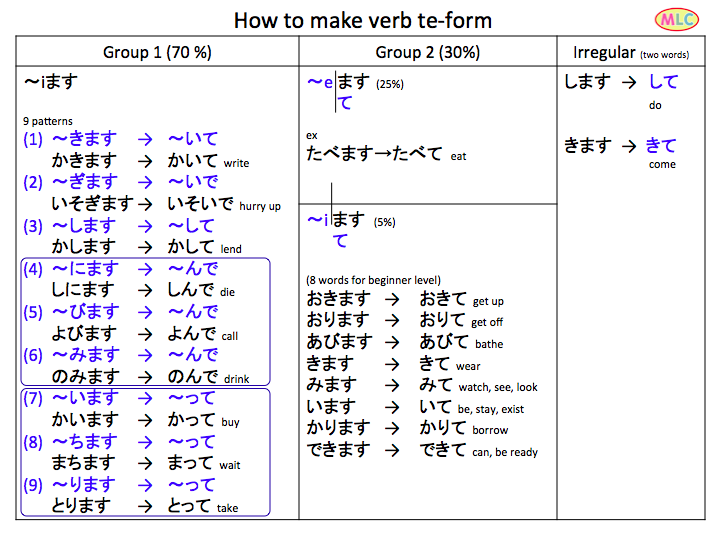The height and width of the screenshot is (540, 717).
Task: Click pattern '(7) ～います'
Action: point(70,398)
